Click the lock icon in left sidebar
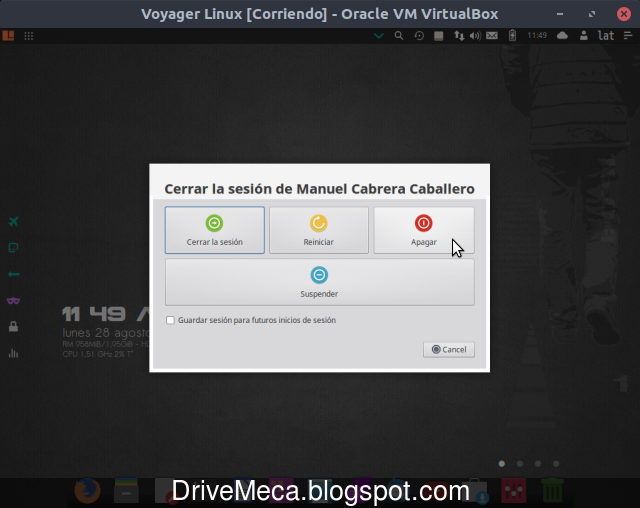 tap(13, 326)
